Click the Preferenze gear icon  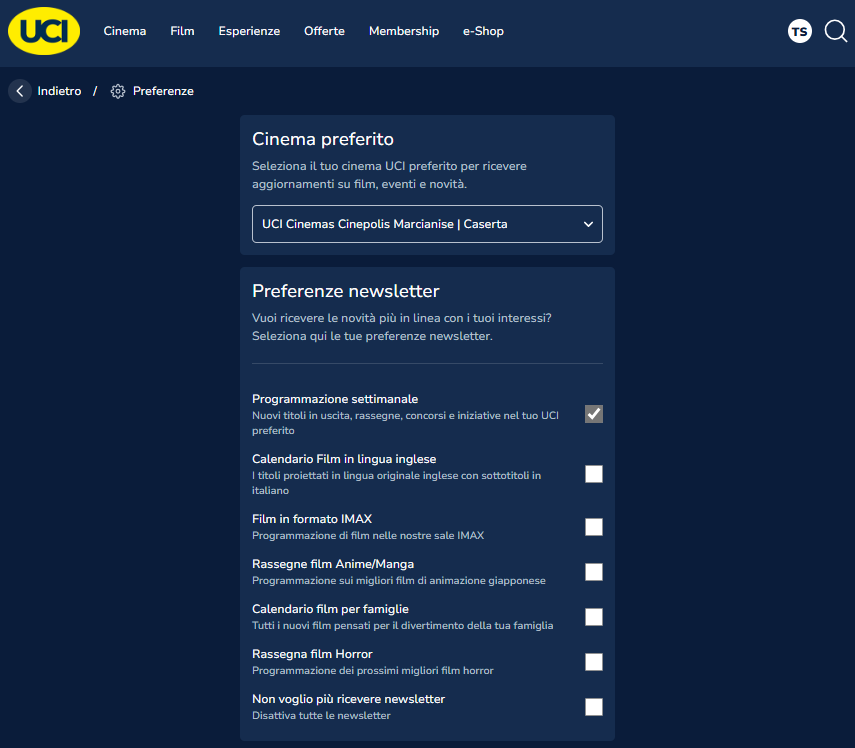click(118, 91)
